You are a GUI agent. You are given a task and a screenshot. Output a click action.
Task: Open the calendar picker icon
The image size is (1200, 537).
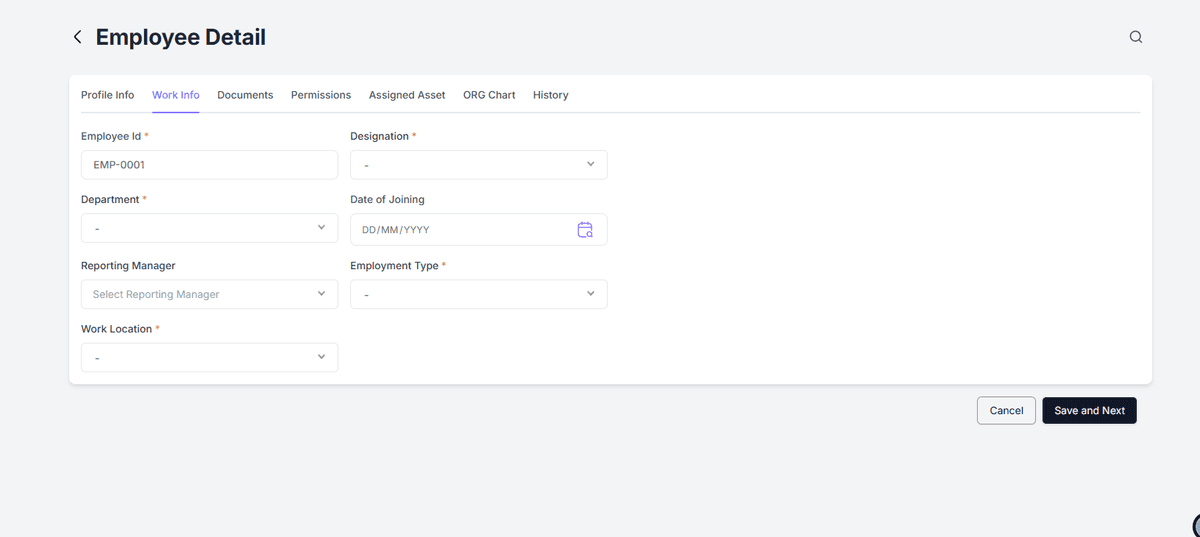click(585, 230)
